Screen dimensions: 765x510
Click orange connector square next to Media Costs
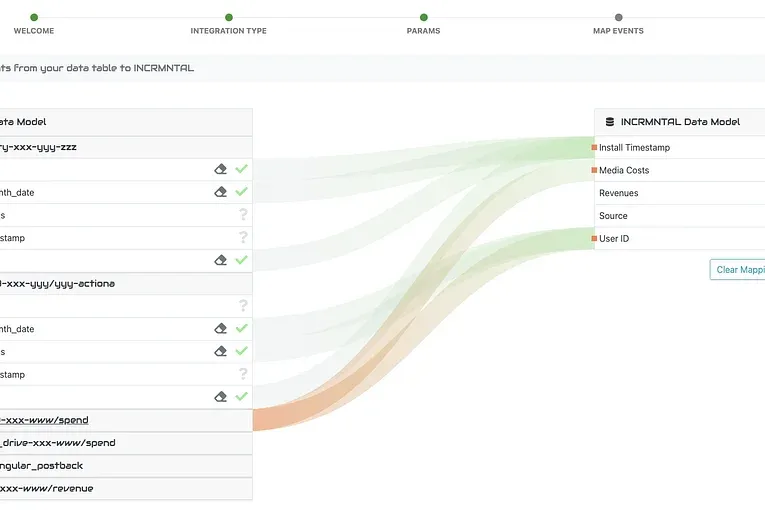pyautogui.click(x=594, y=170)
